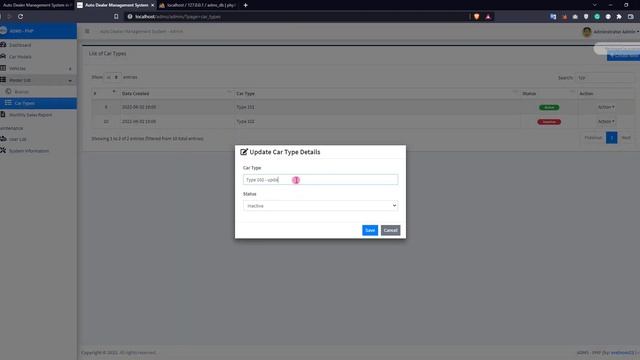Click the ADMS - PHP logo icon

point(3,31)
